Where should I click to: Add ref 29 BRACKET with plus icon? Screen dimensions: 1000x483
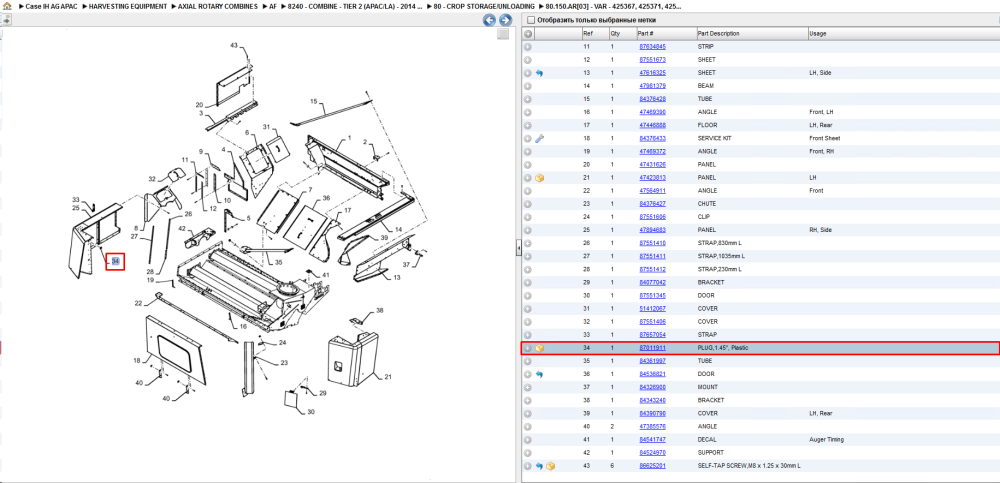[x=528, y=282]
